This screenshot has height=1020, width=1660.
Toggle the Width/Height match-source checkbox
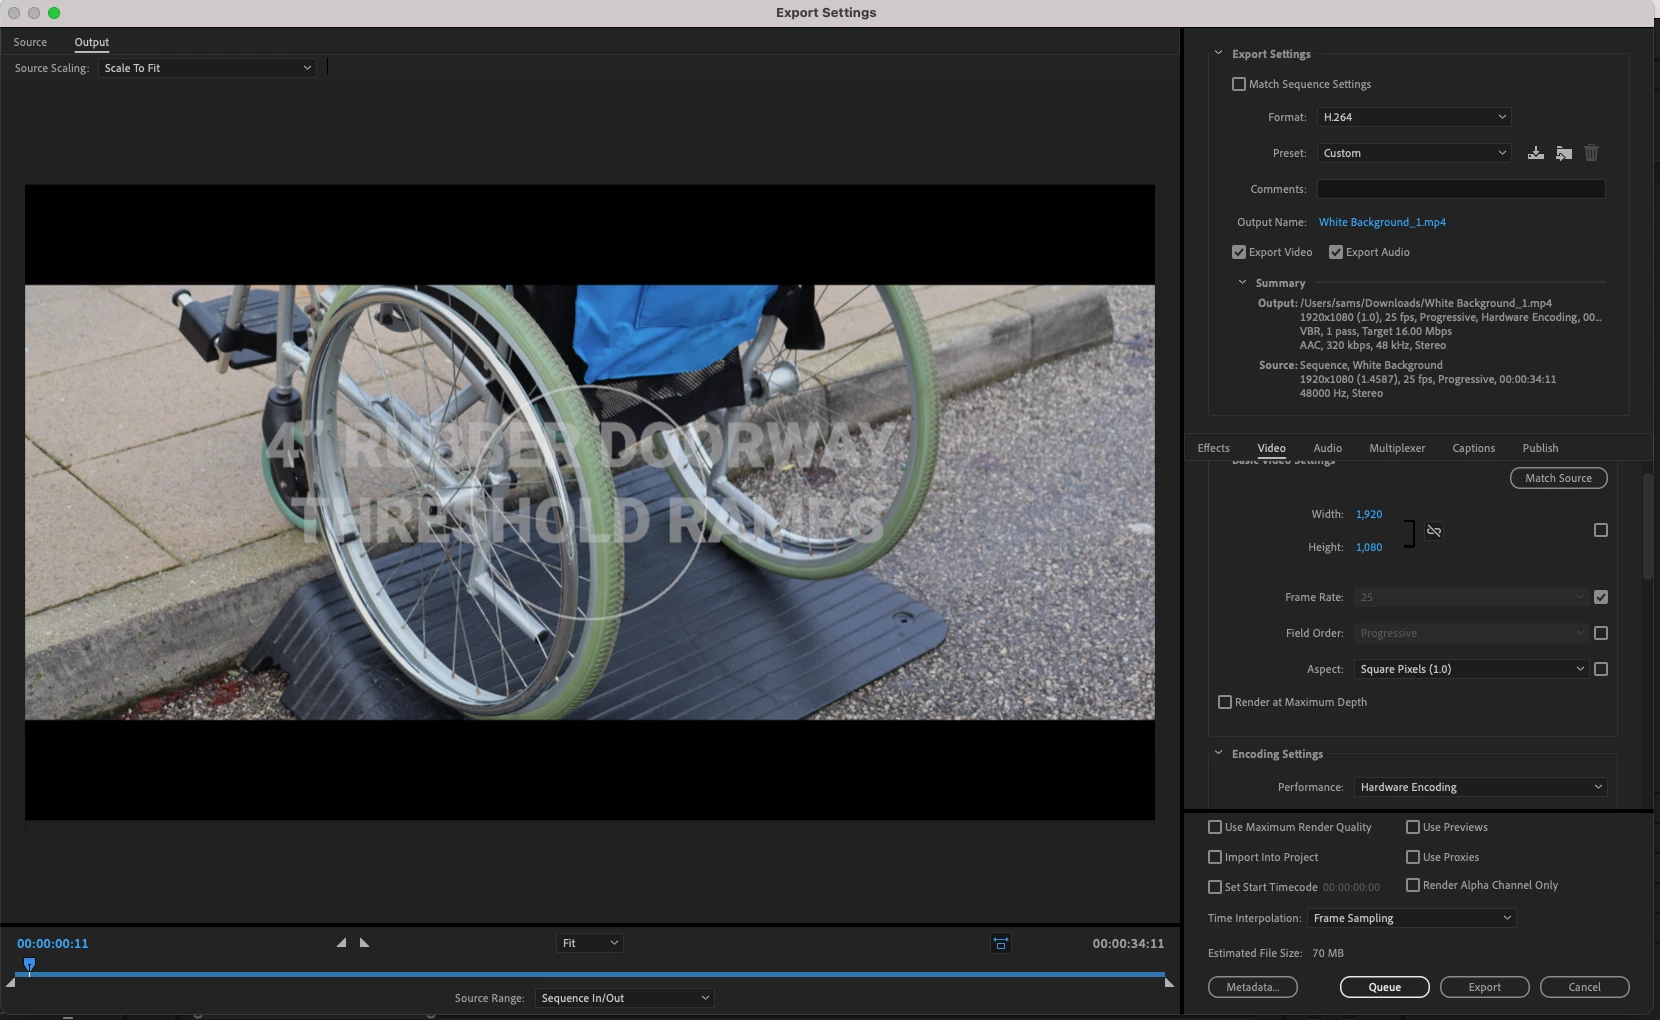(x=1601, y=530)
